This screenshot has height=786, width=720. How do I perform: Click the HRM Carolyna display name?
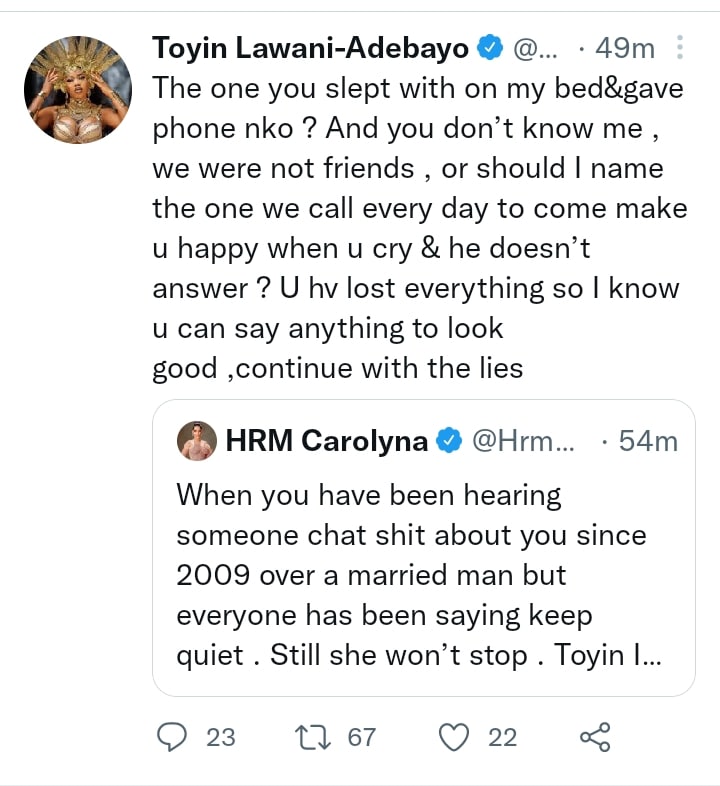(x=327, y=441)
